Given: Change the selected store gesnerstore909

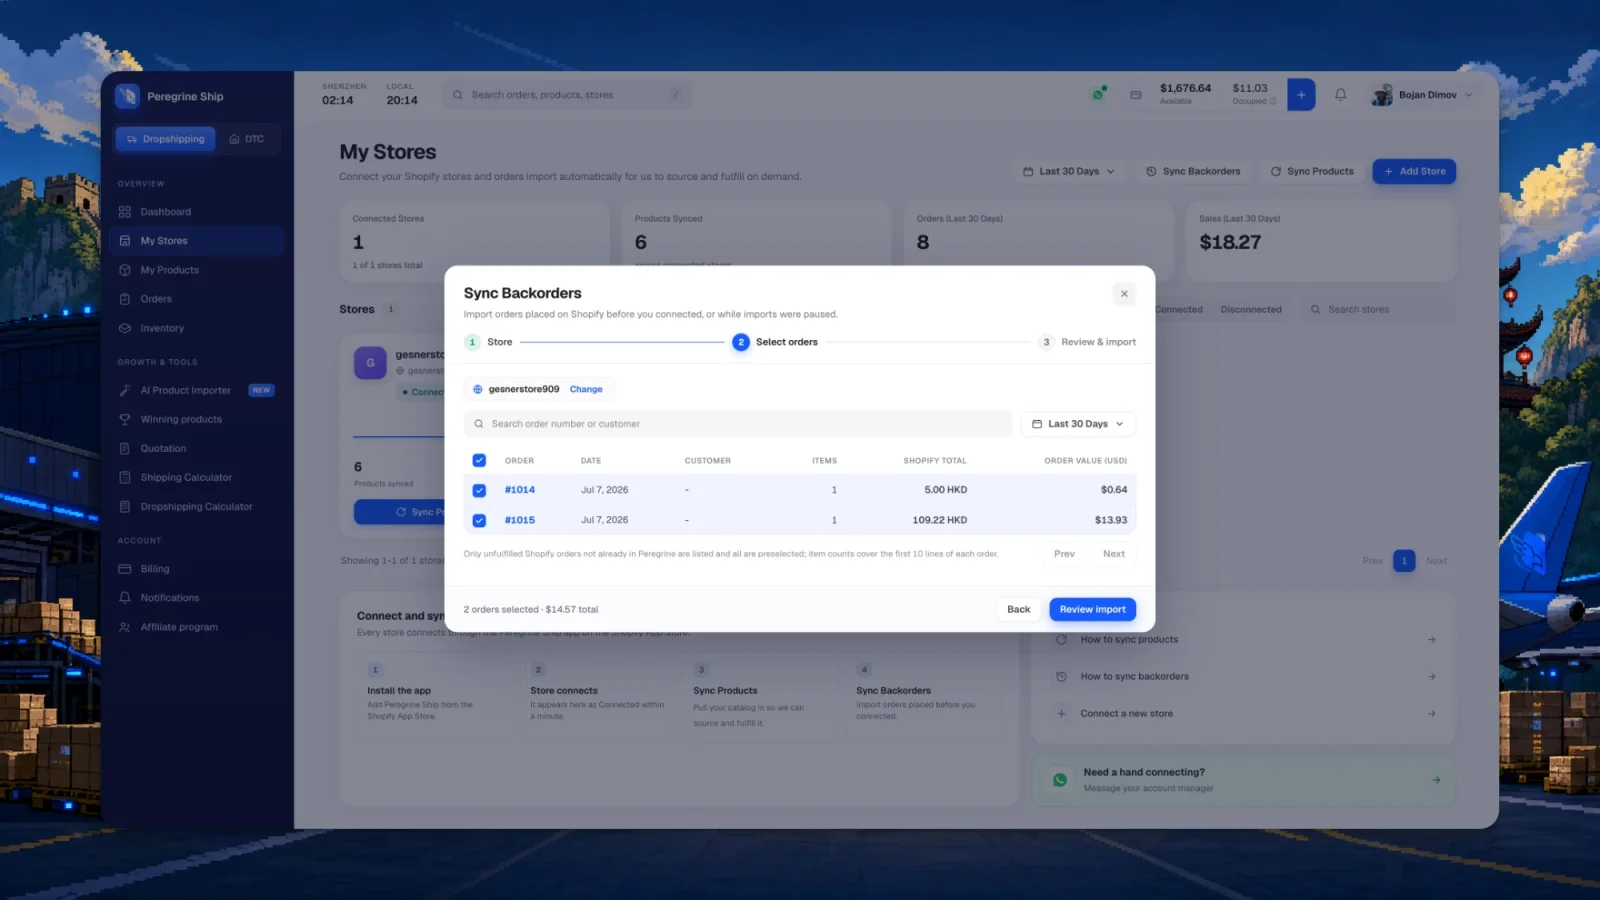Looking at the screenshot, I should 586,389.
